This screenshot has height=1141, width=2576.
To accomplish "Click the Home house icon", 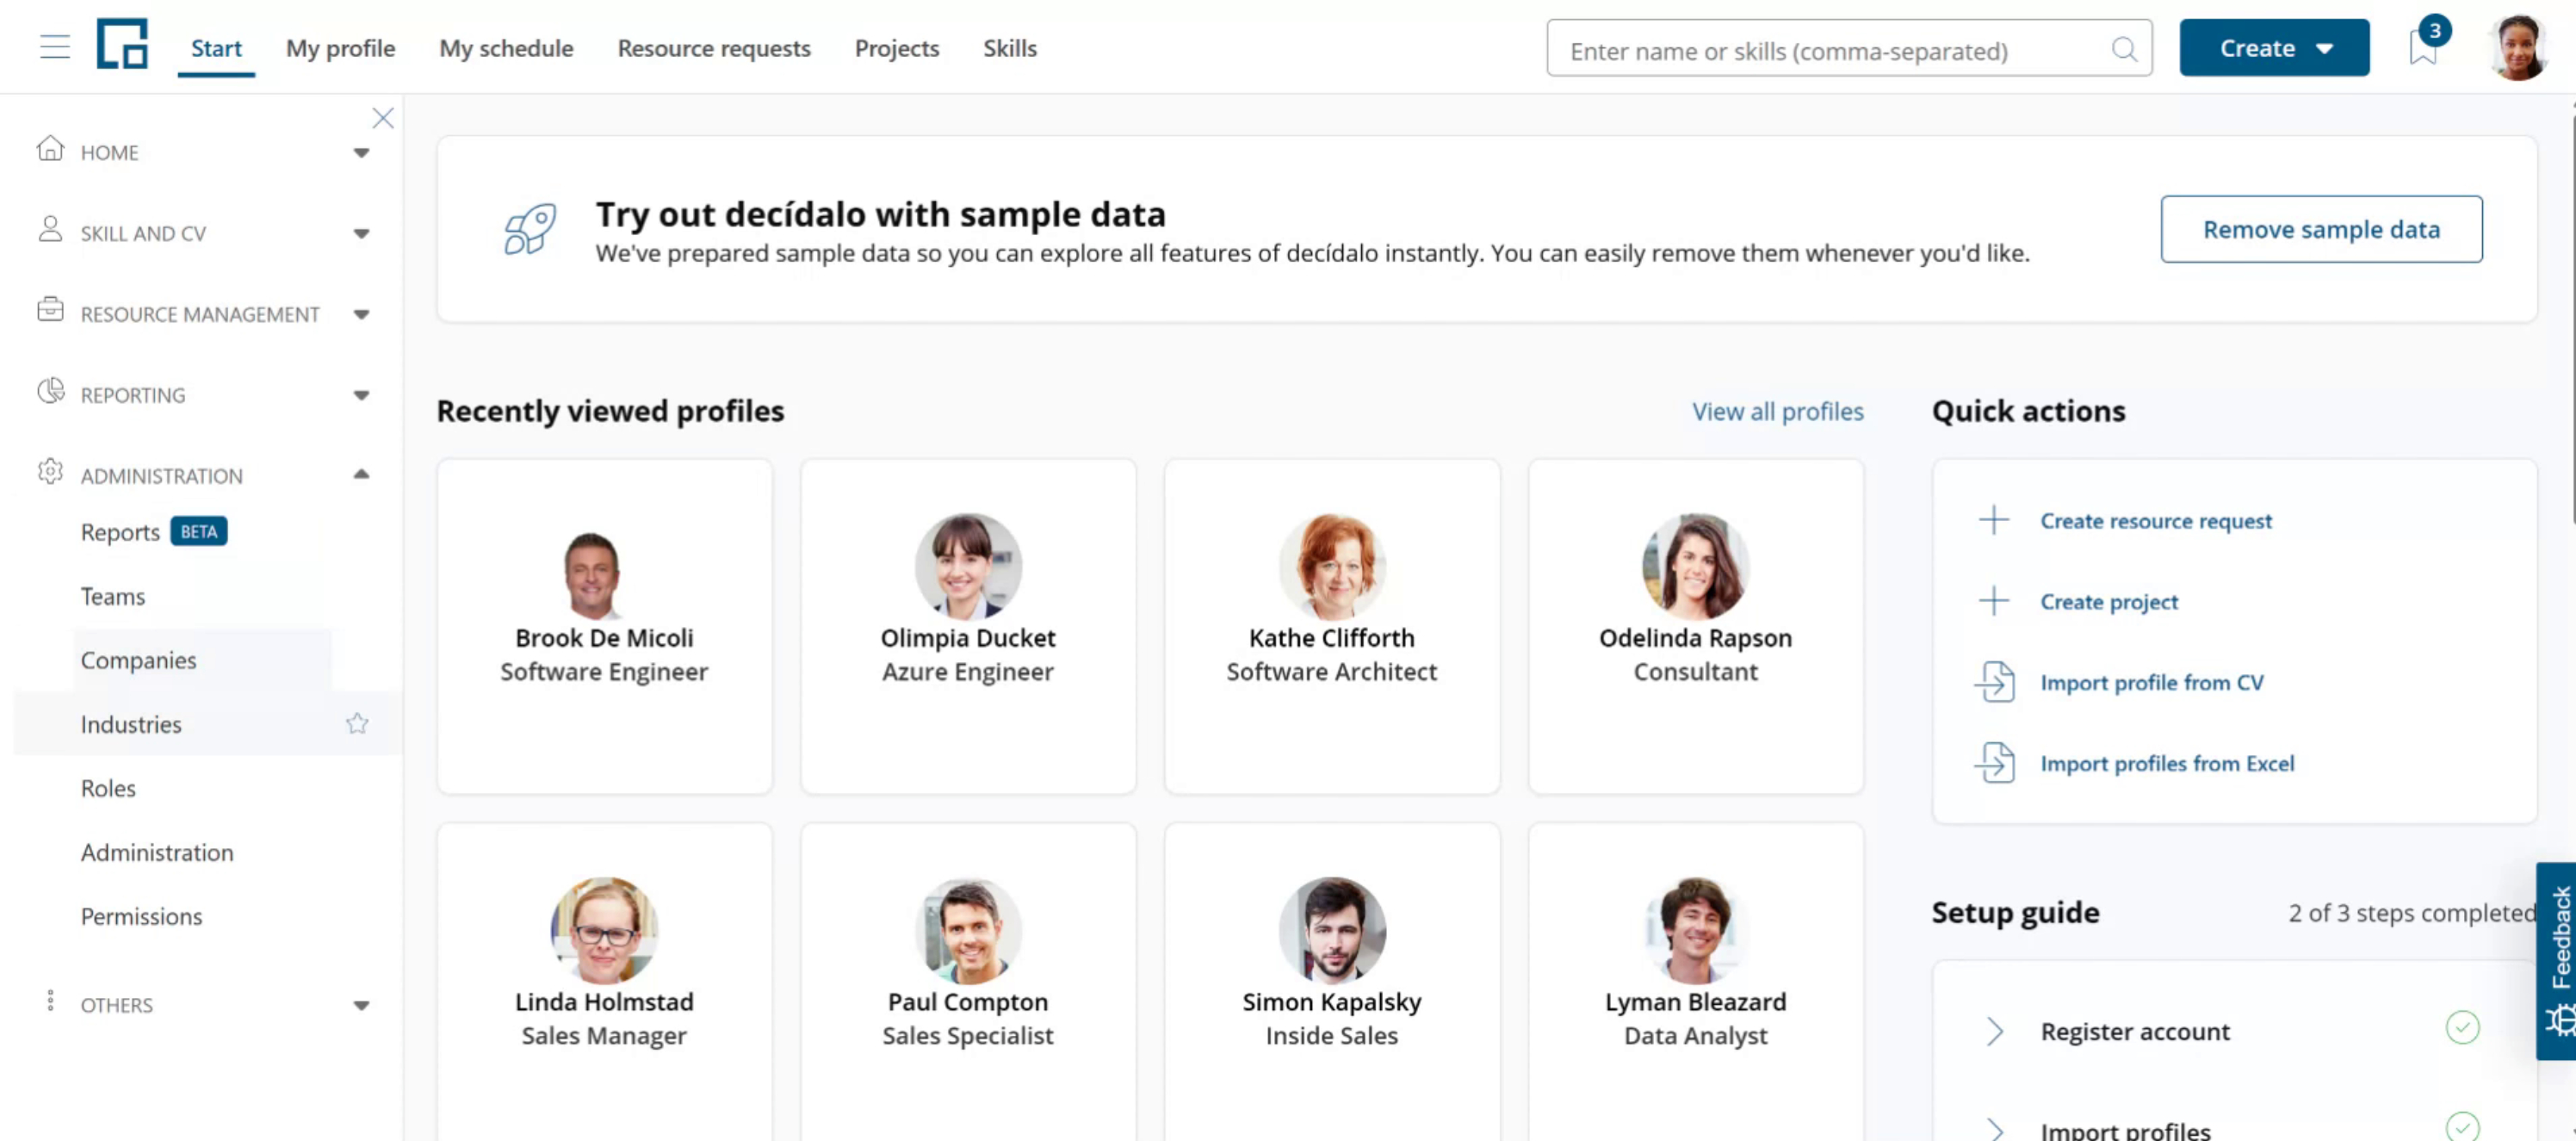I will click(50, 149).
